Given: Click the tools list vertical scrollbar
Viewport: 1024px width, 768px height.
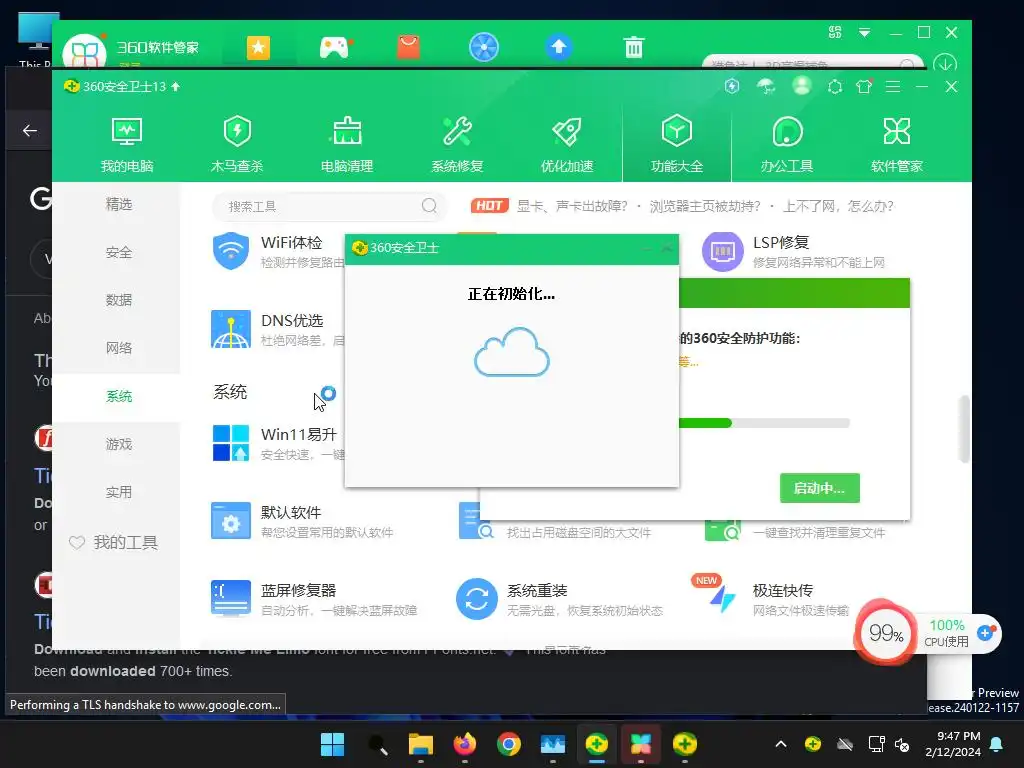Looking at the screenshot, I should pyautogui.click(x=964, y=428).
